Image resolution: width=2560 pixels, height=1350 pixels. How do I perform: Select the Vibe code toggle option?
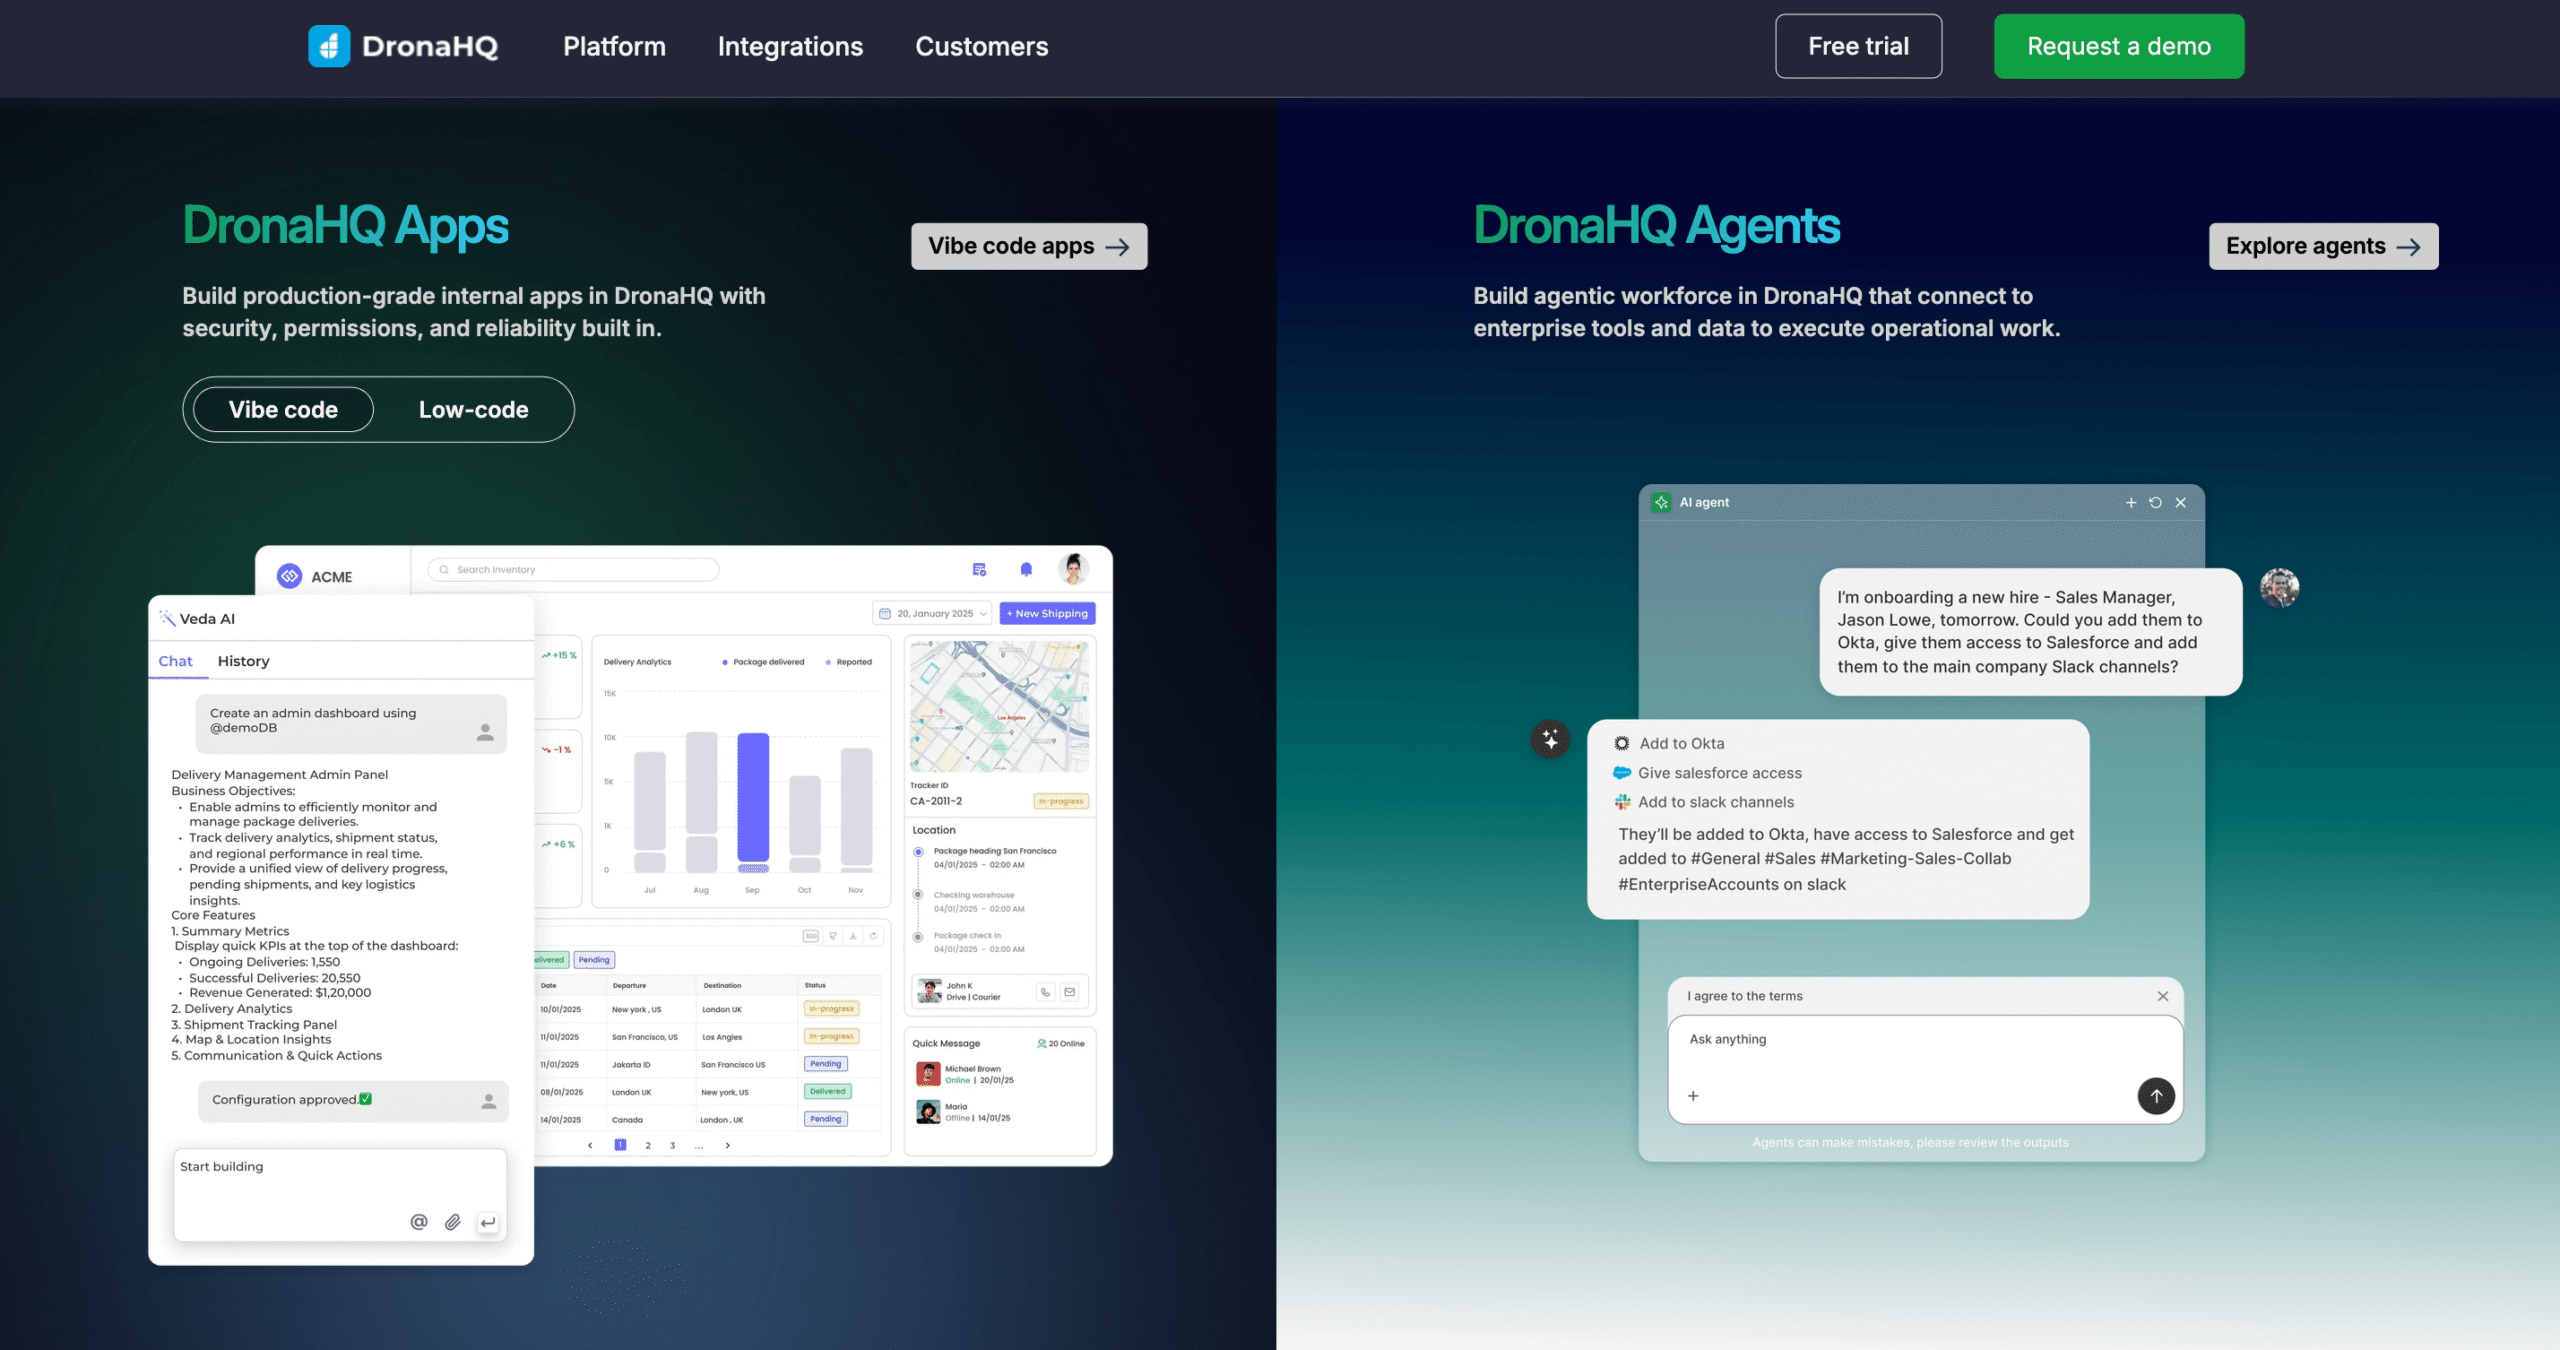pyautogui.click(x=283, y=409)
